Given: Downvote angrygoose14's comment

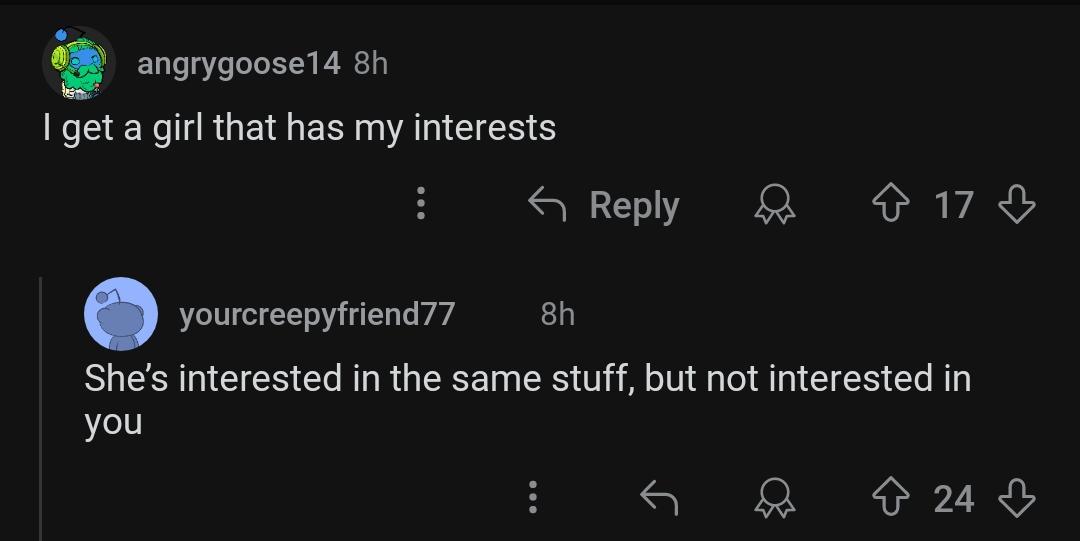Looking at the screenshot, I should coord(1017,205).
